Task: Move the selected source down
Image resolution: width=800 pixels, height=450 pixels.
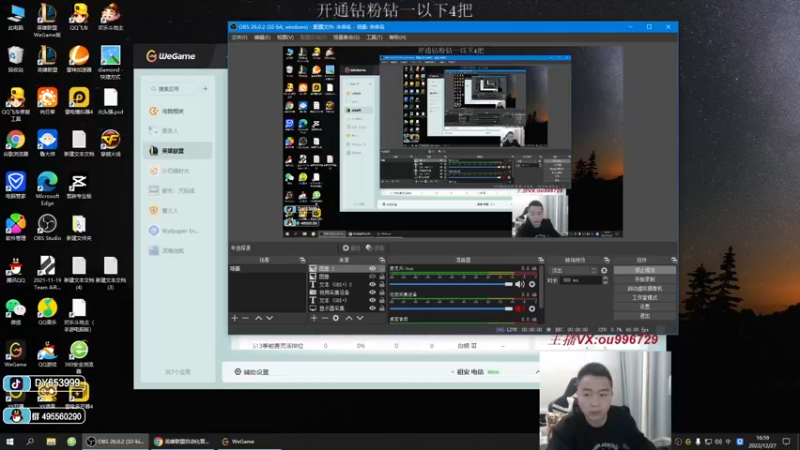Action: point(360,318)
